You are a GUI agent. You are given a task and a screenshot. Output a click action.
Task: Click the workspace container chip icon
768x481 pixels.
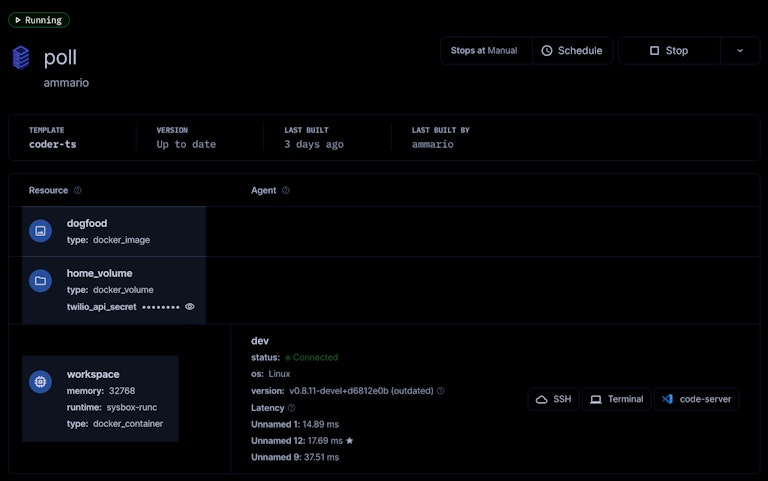click(40, 381)
